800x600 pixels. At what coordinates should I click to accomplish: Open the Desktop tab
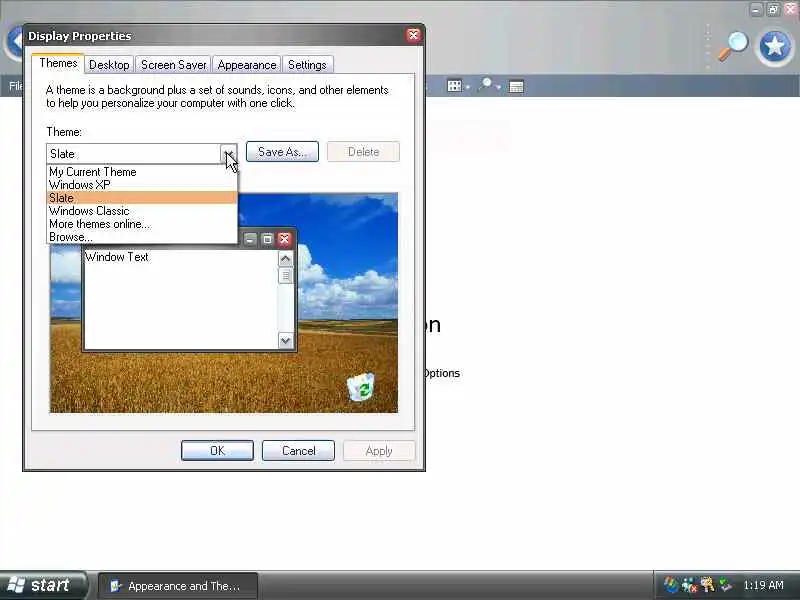[109, 65]
